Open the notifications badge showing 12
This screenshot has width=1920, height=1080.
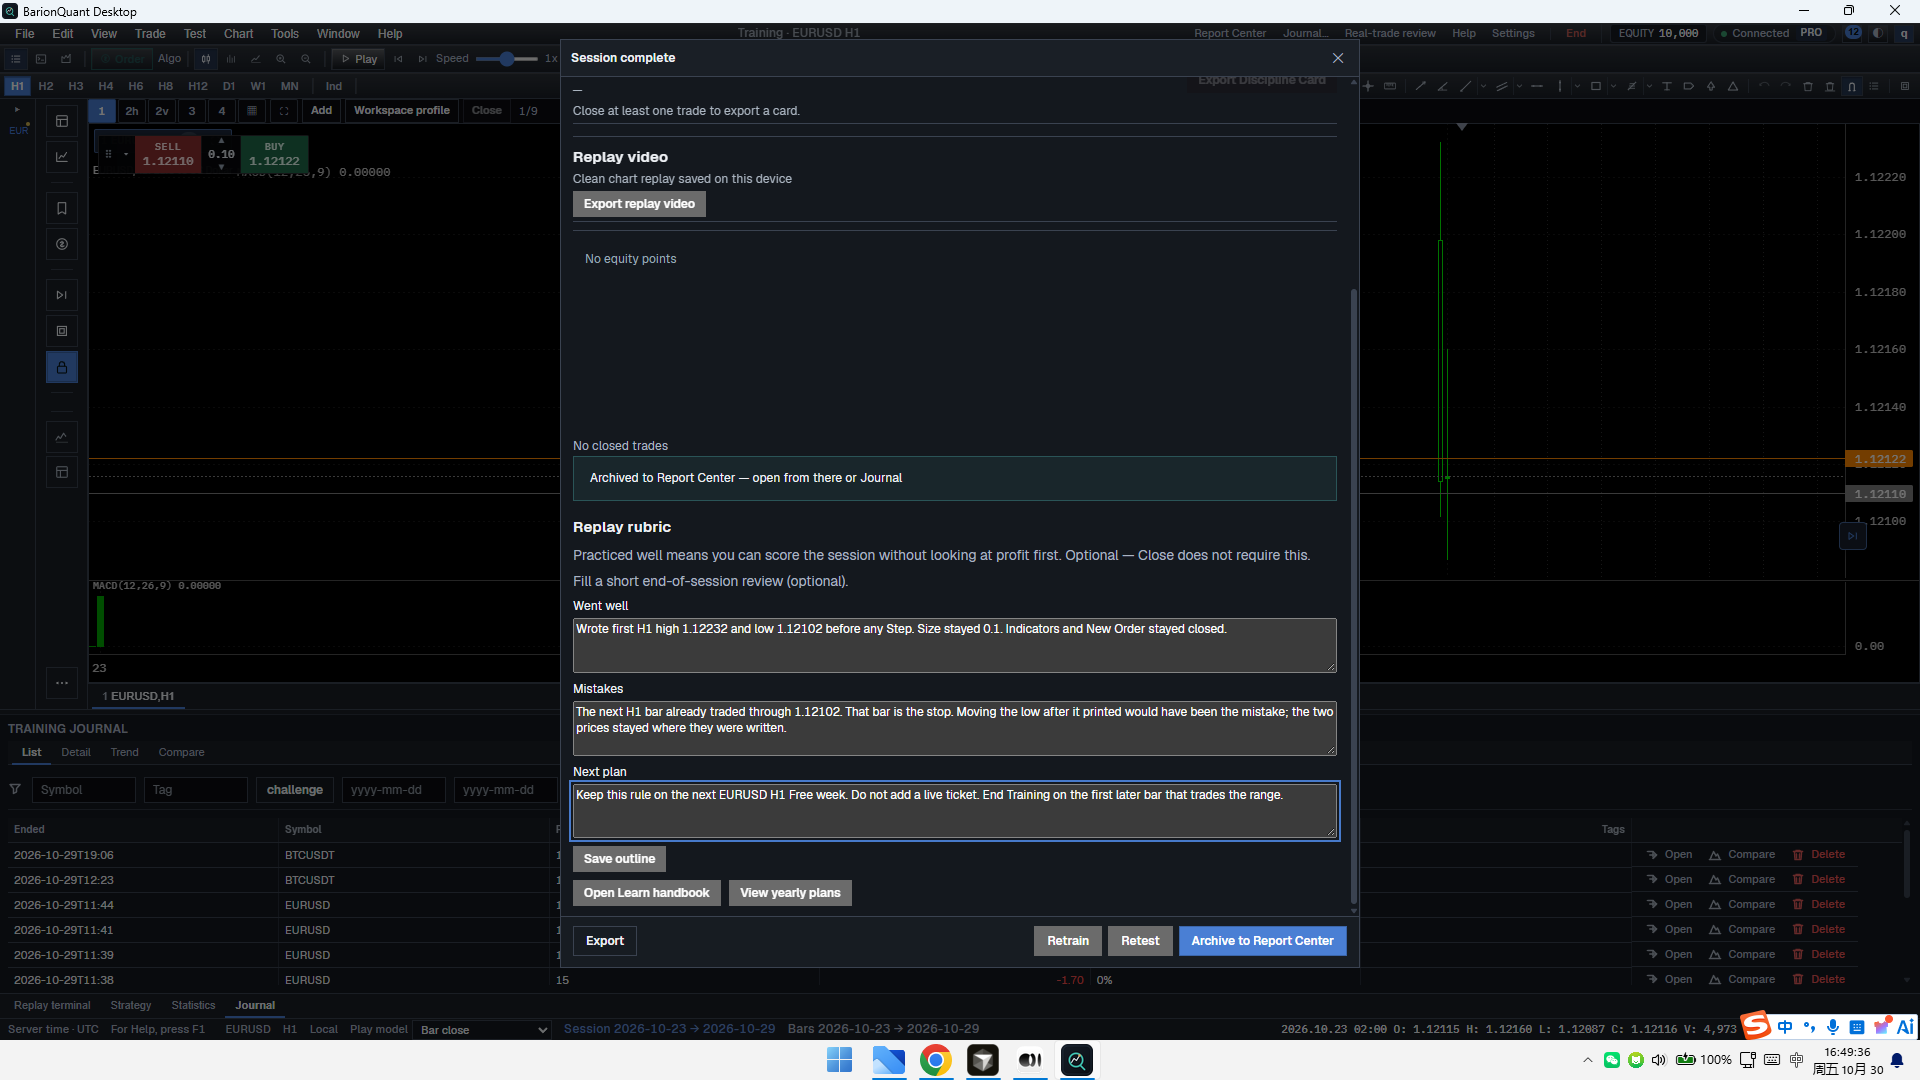(x=1853, y=33)
